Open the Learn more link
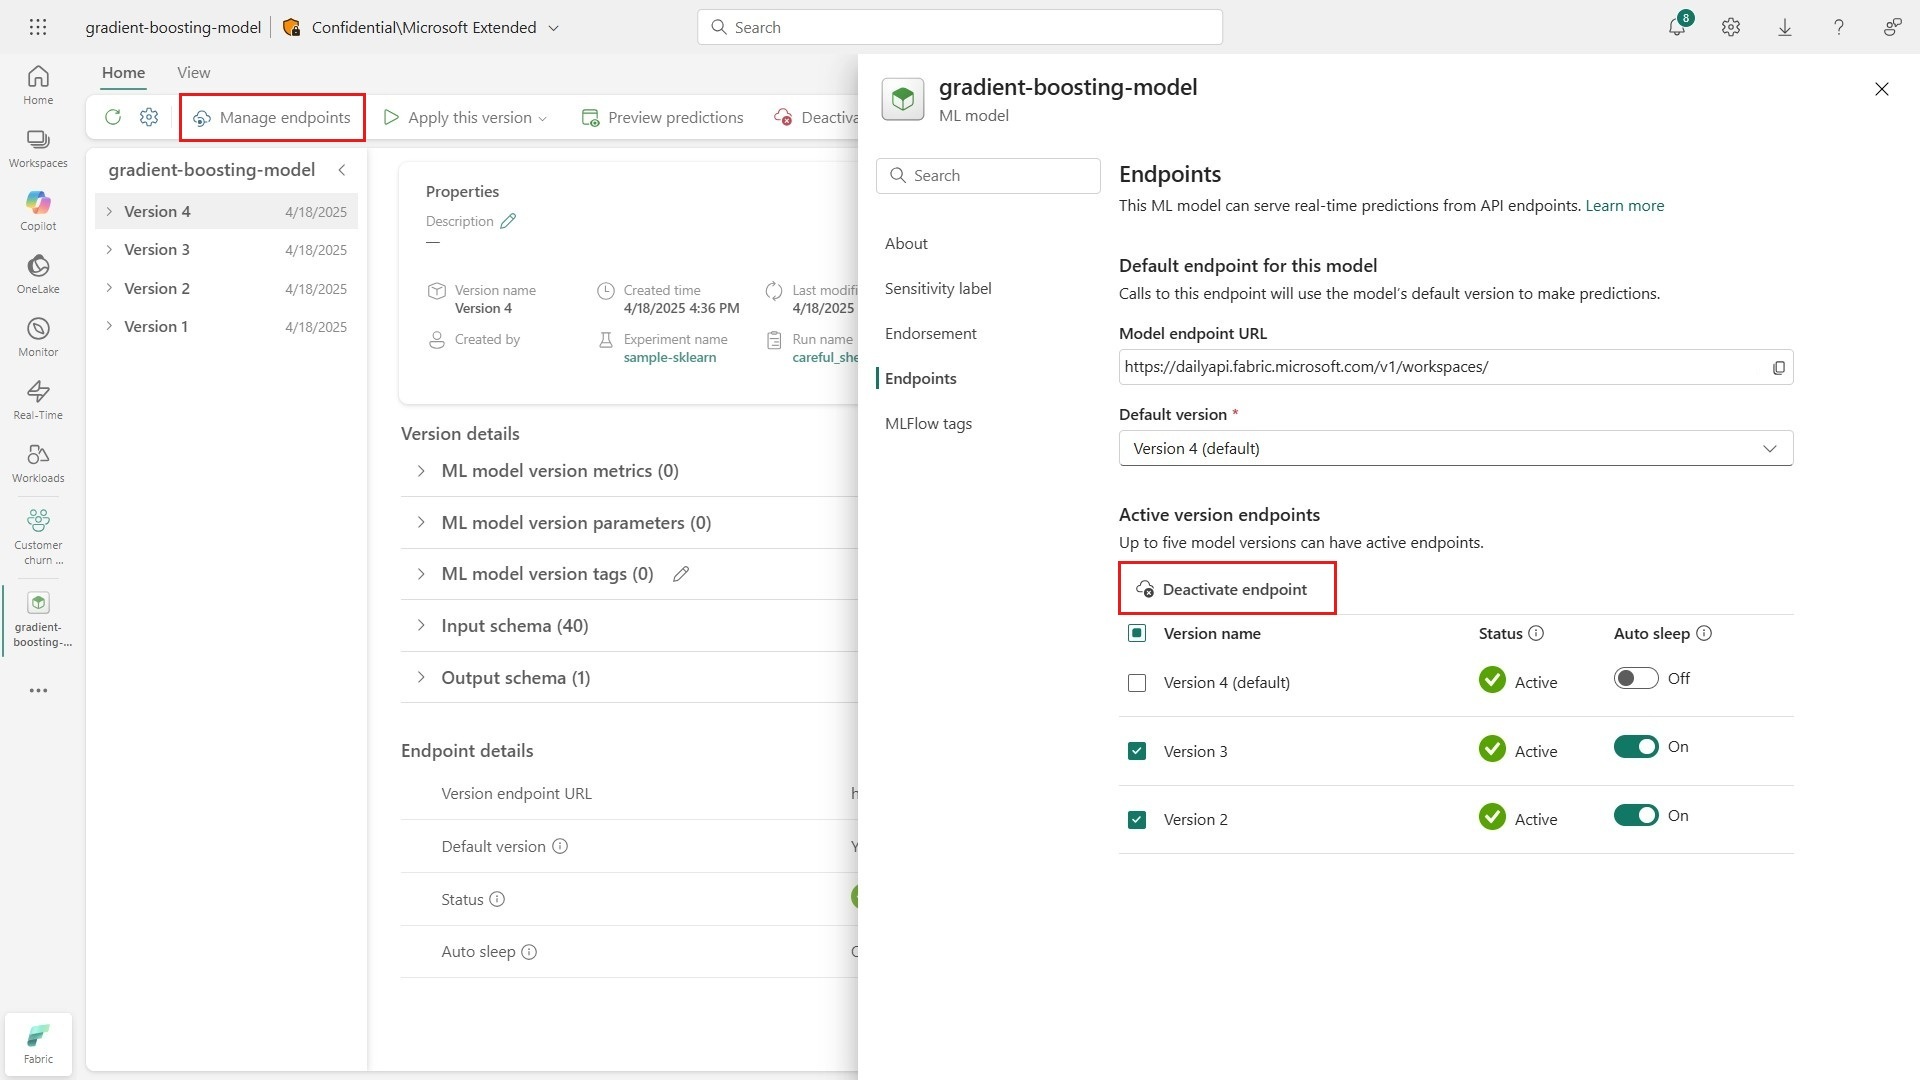This screenshot has width=1920, height=1080. 1624,205
